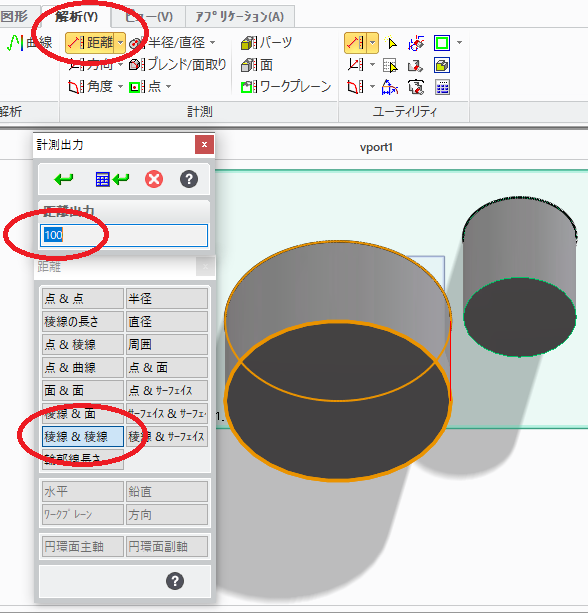
Task: Open the 距離 measure dropdown arrow
Action: [x=120, y=43]
